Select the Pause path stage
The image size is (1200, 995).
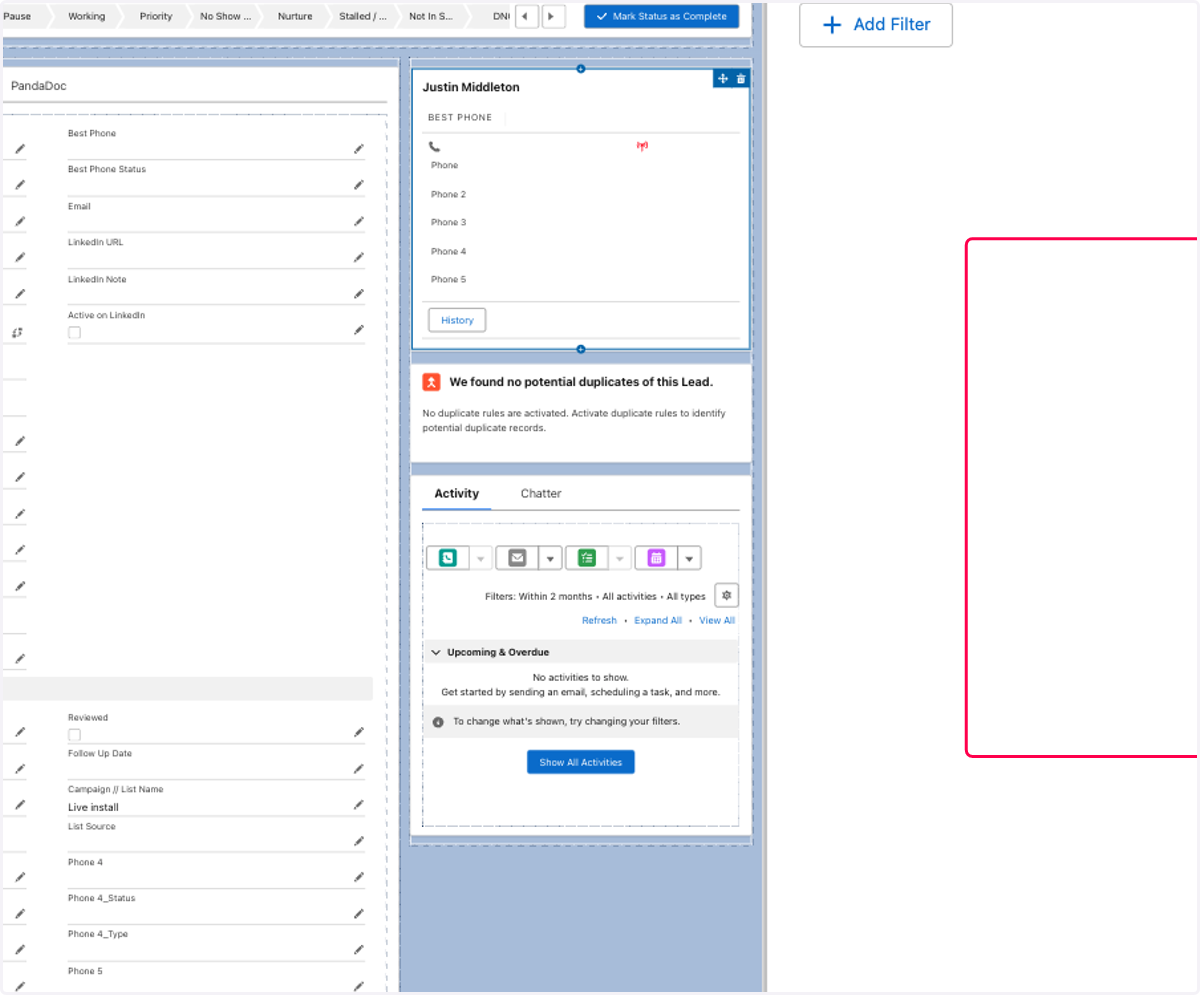[24, 16]
